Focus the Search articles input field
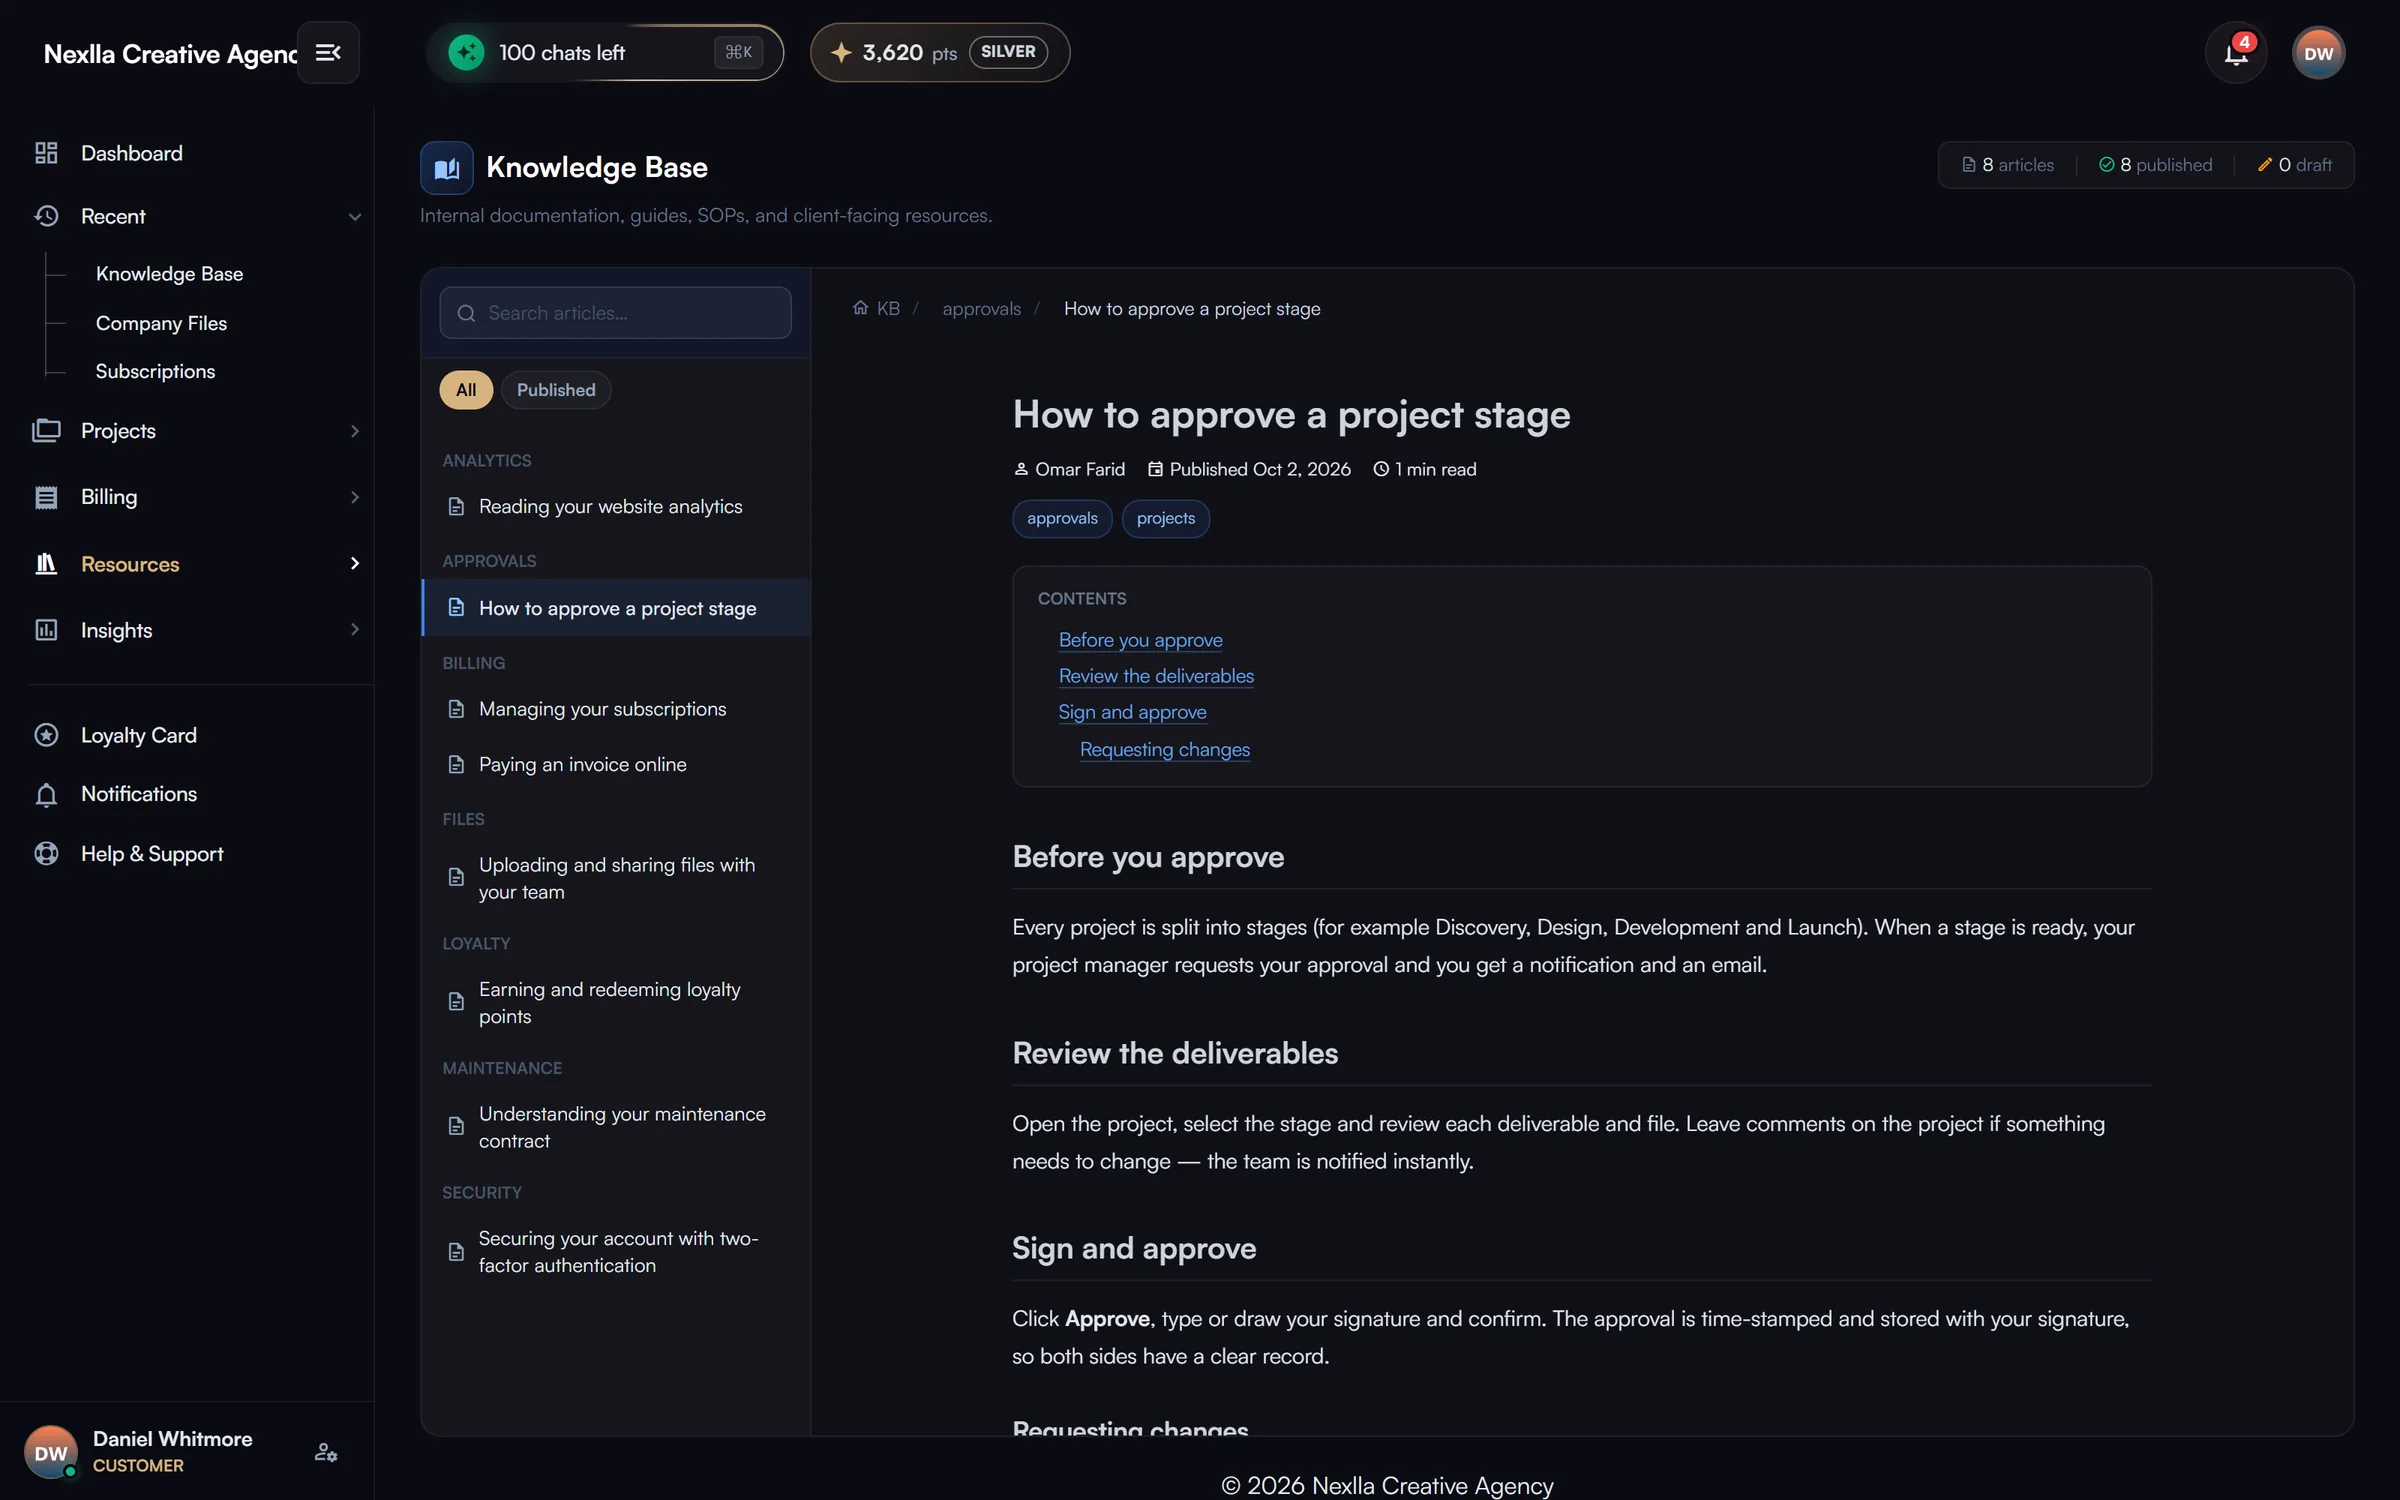The height and width of the screenshot is (1500, 2400). coord(615,313)
